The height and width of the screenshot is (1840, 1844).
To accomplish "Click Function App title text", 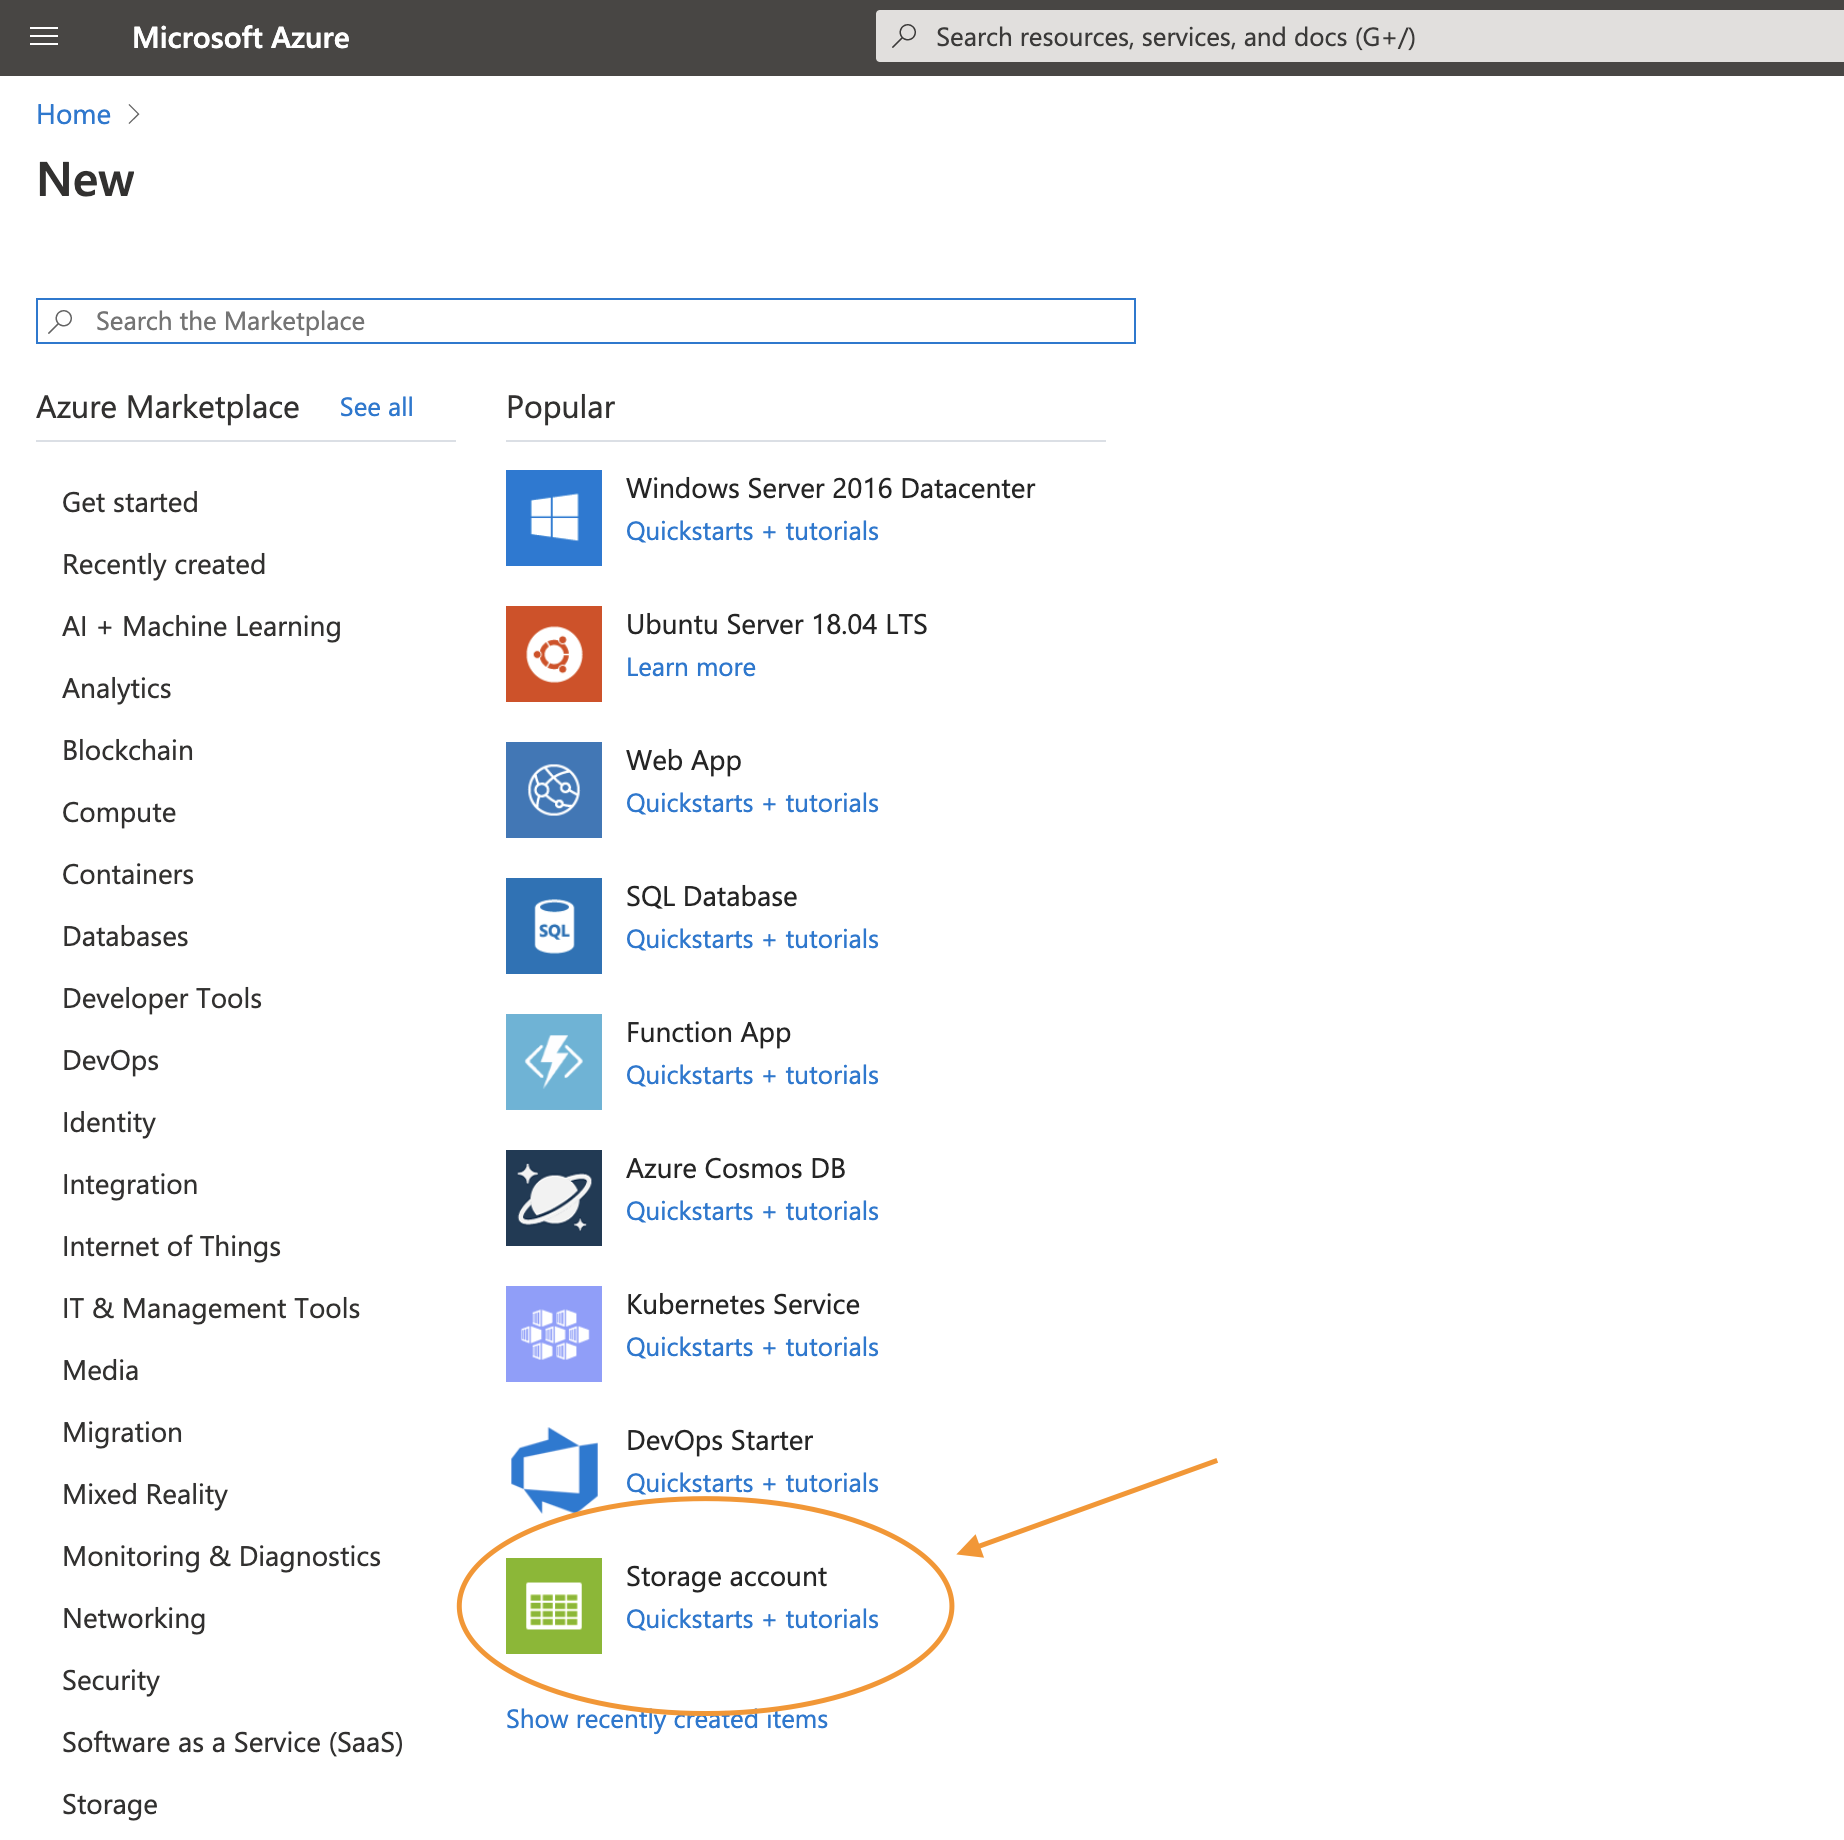I will pos(708,1032).
